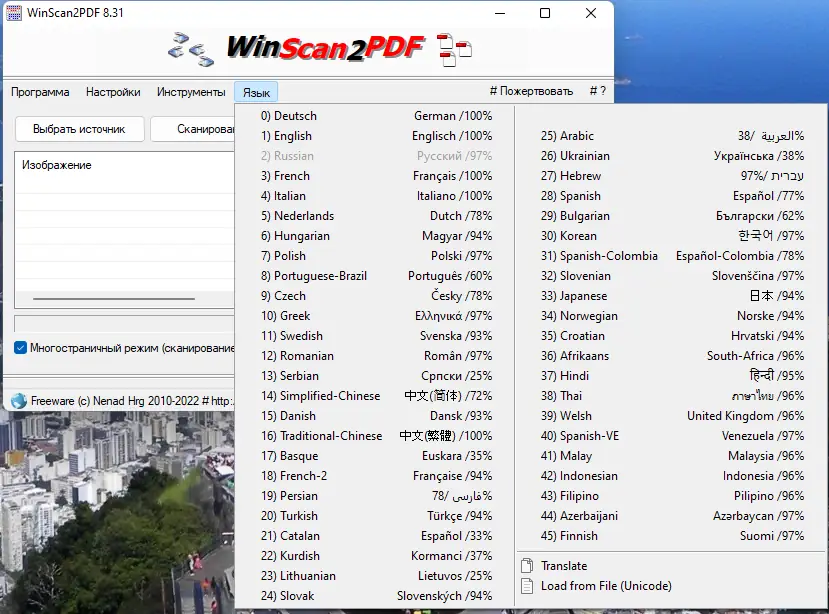
Task: Click the Translate document icon
Action: (527, 566)
